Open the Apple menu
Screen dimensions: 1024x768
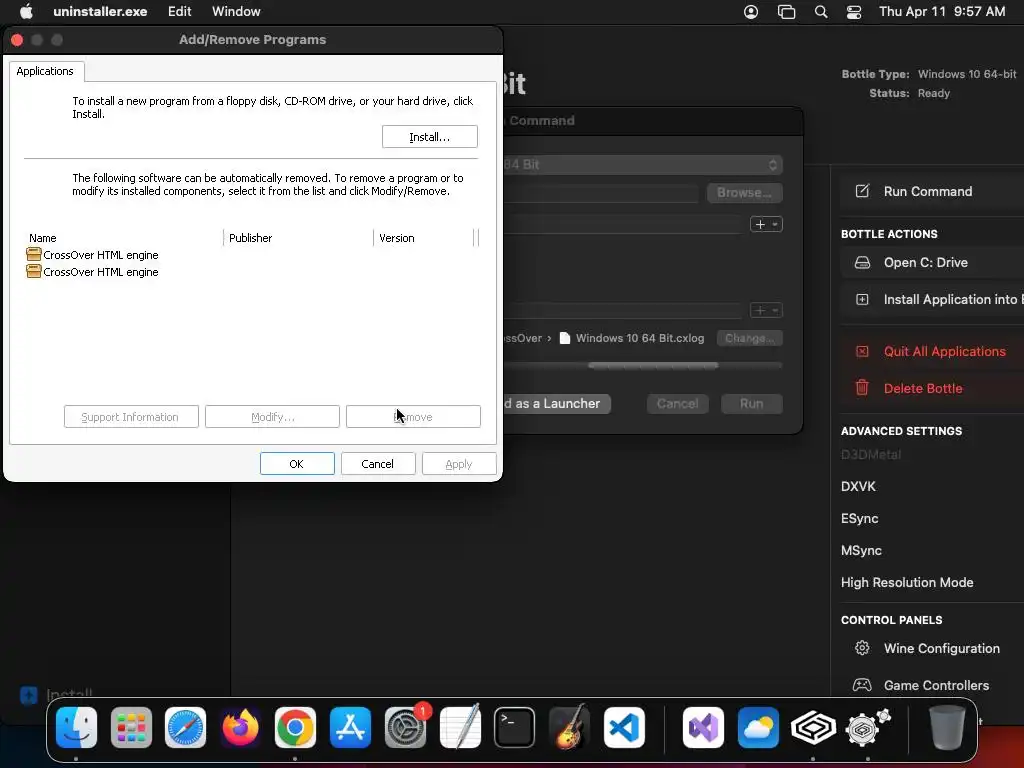26,11
